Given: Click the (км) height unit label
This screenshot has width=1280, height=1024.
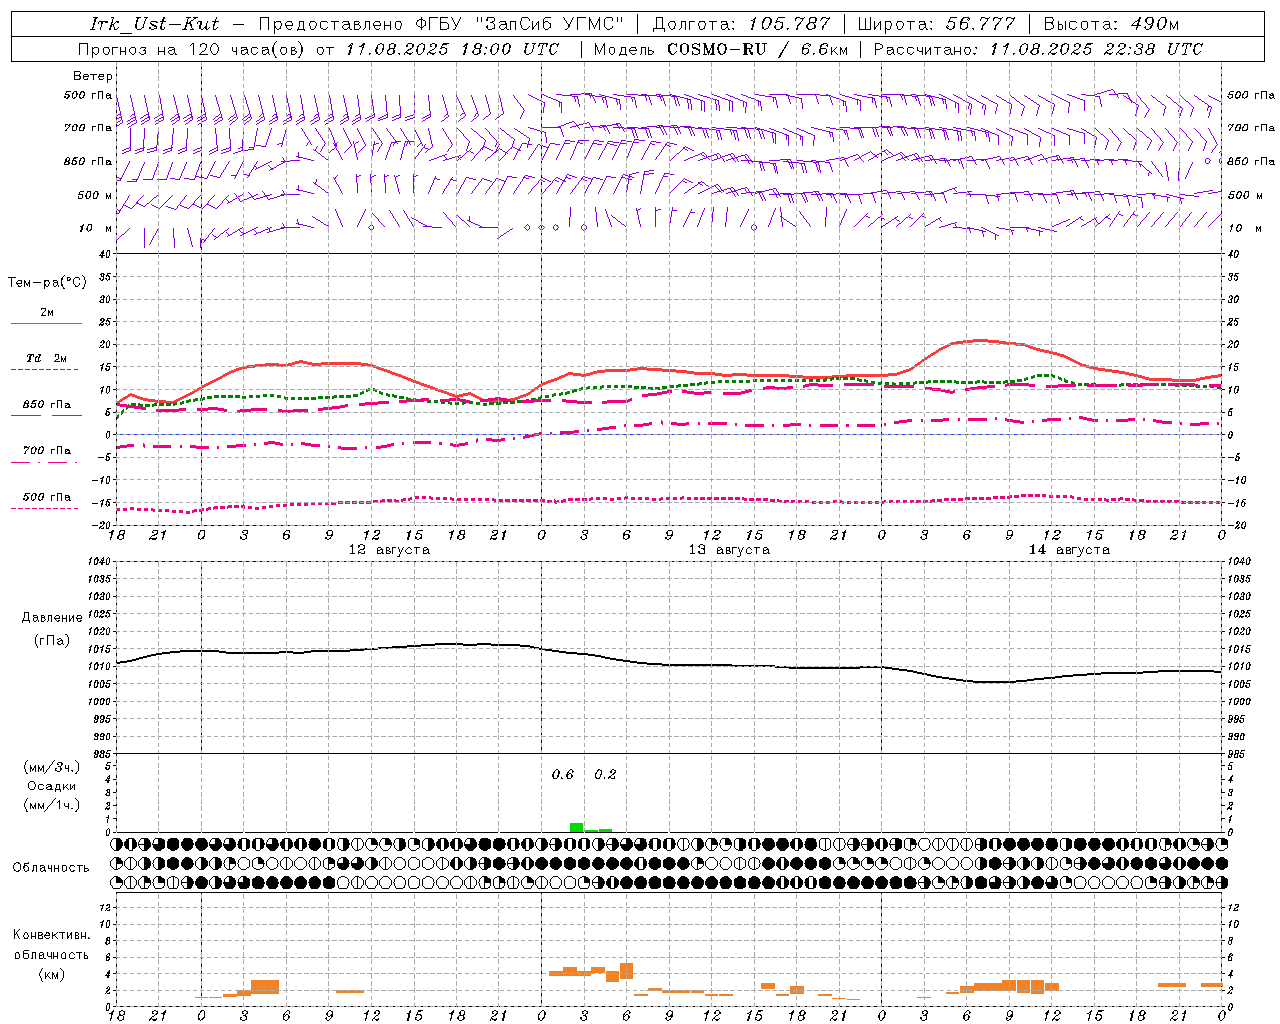Looking at the screenshot, I should pyautogui.click(x=52, y=974).
